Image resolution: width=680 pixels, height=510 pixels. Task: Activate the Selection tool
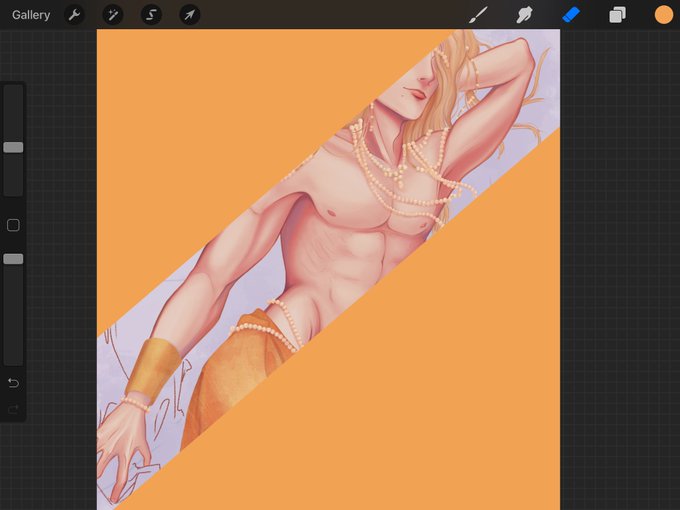pyautogui.click(x=151, y=15)
